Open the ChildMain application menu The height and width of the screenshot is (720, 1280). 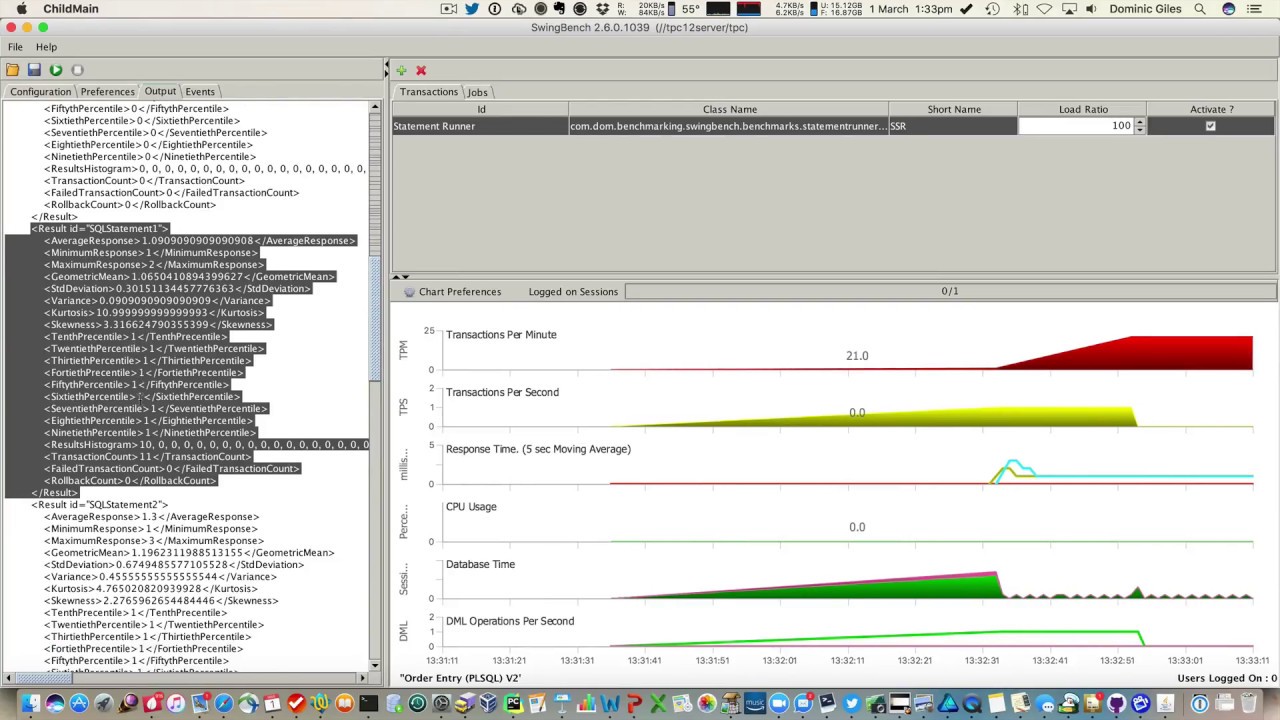pos(71,9)
